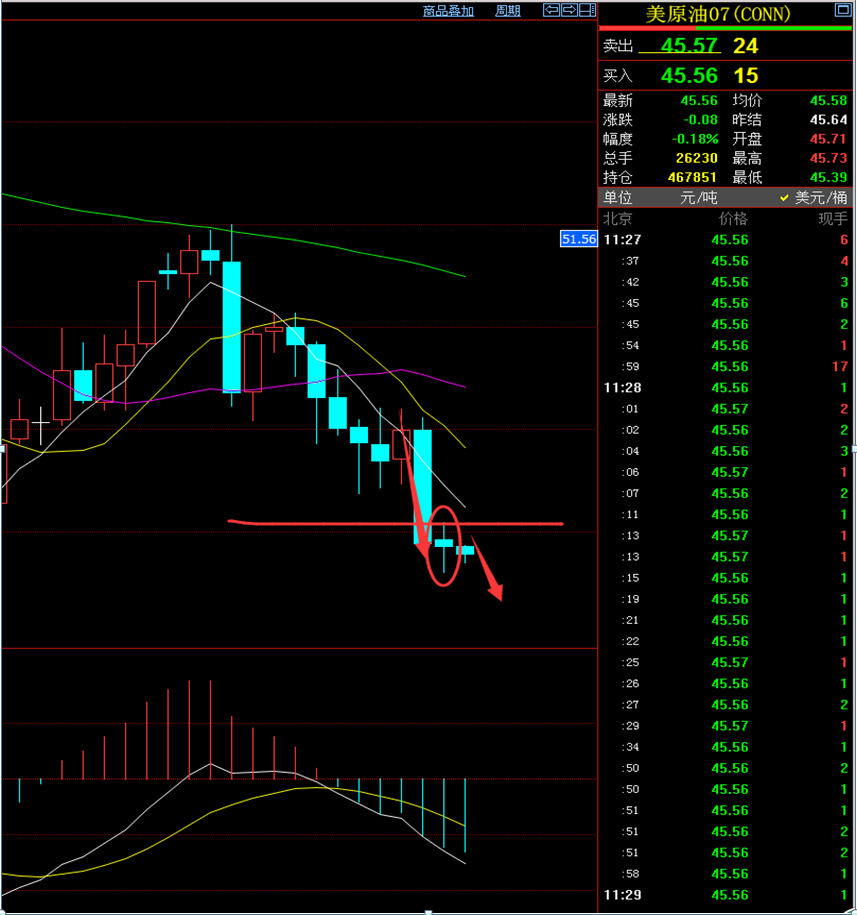
Task: Click the 北京 time column header
Action: (618, 219)
